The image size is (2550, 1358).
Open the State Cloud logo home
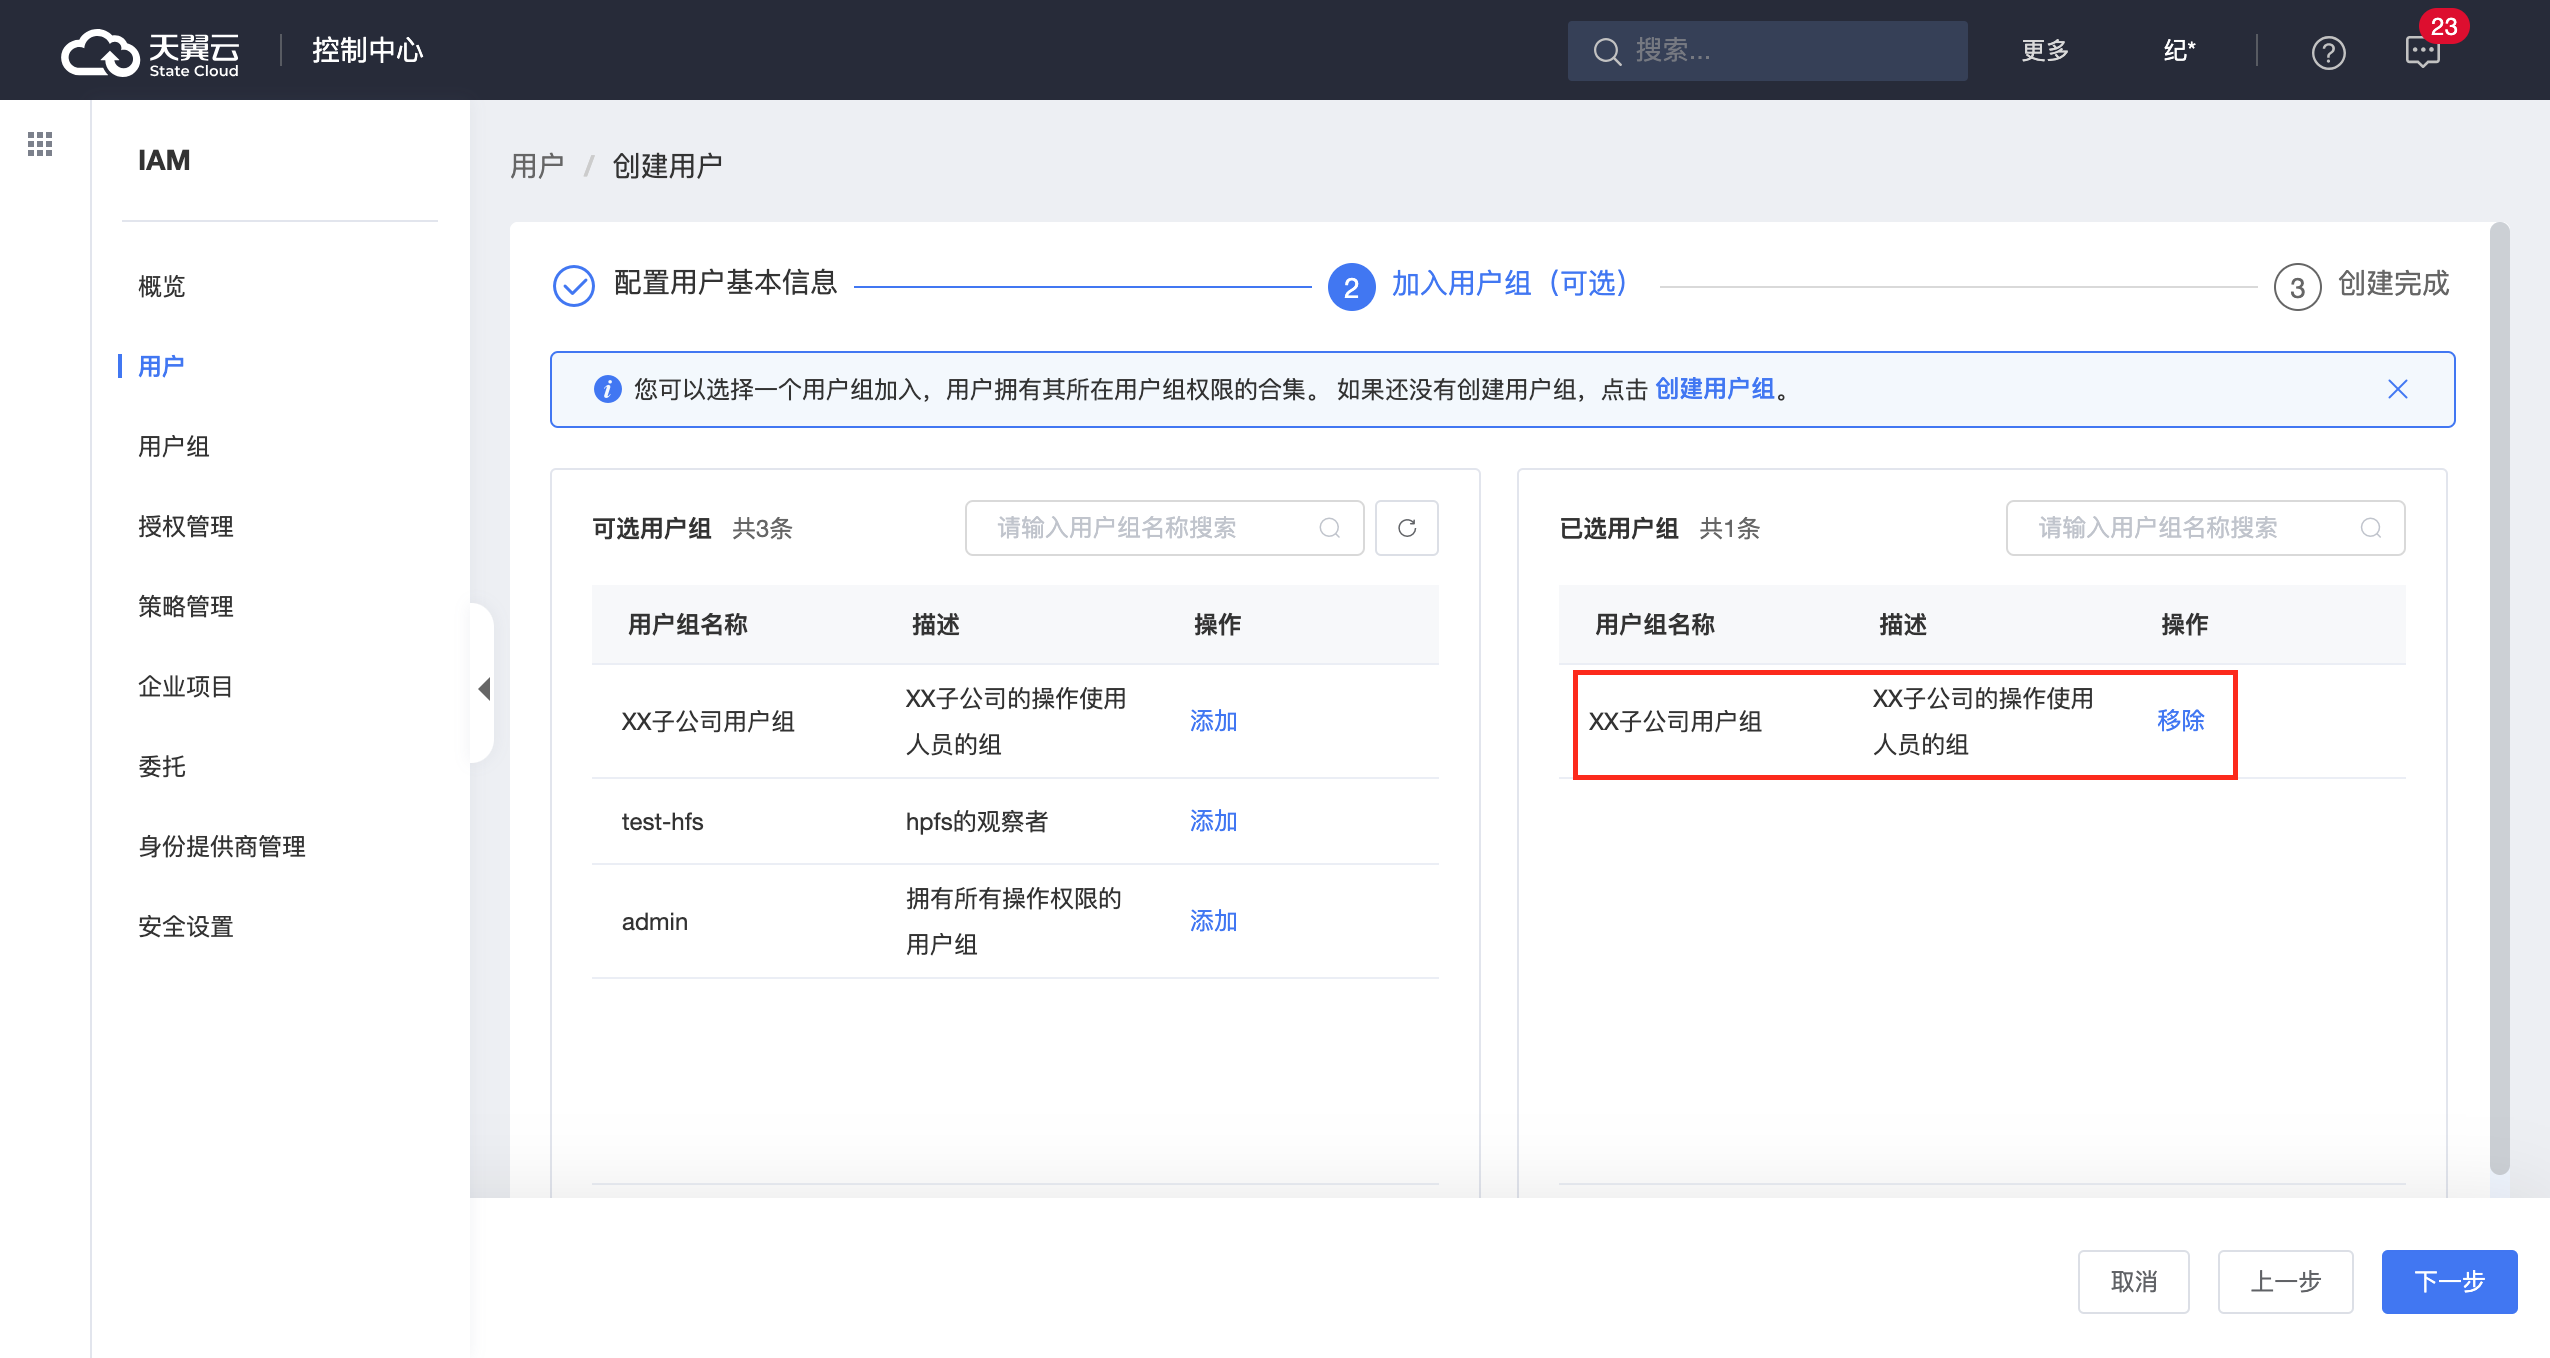point(150,52)
